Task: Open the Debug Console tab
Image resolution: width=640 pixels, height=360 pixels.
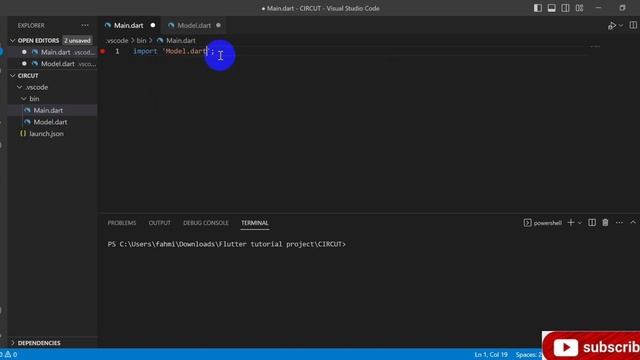Action: (206, 223)
